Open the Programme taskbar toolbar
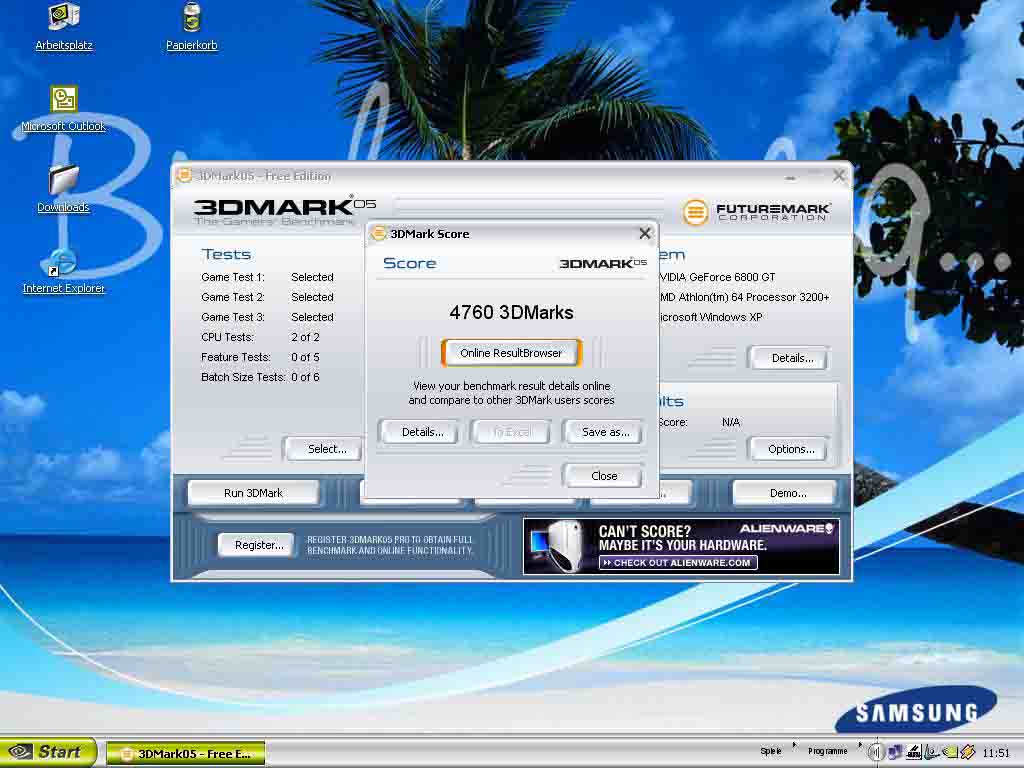The height and width of the screenshot is (768, 1024). tap(827, 751)
